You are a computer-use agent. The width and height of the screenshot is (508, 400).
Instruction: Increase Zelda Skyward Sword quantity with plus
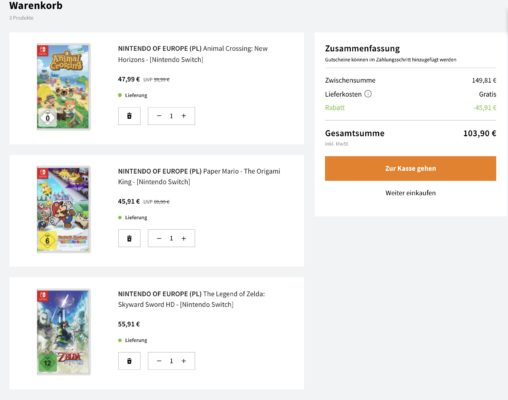tap(184, 361)
